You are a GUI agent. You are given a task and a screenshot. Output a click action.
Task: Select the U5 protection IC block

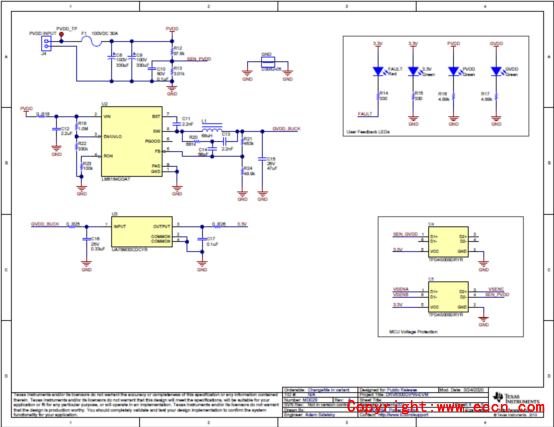[x=448, y=297]
